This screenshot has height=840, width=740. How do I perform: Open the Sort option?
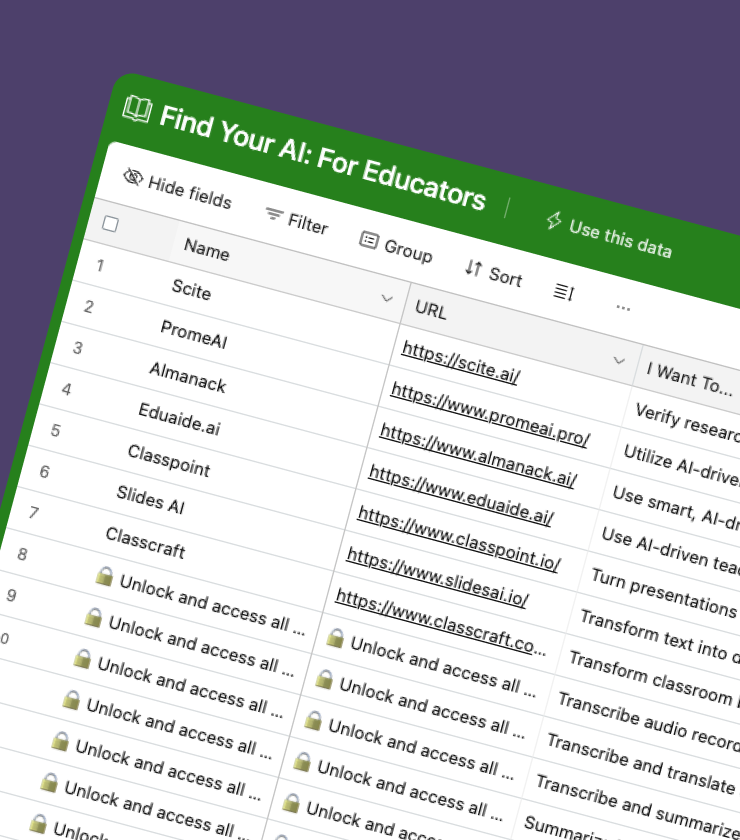pyautogui.click(x=493, y=273)
